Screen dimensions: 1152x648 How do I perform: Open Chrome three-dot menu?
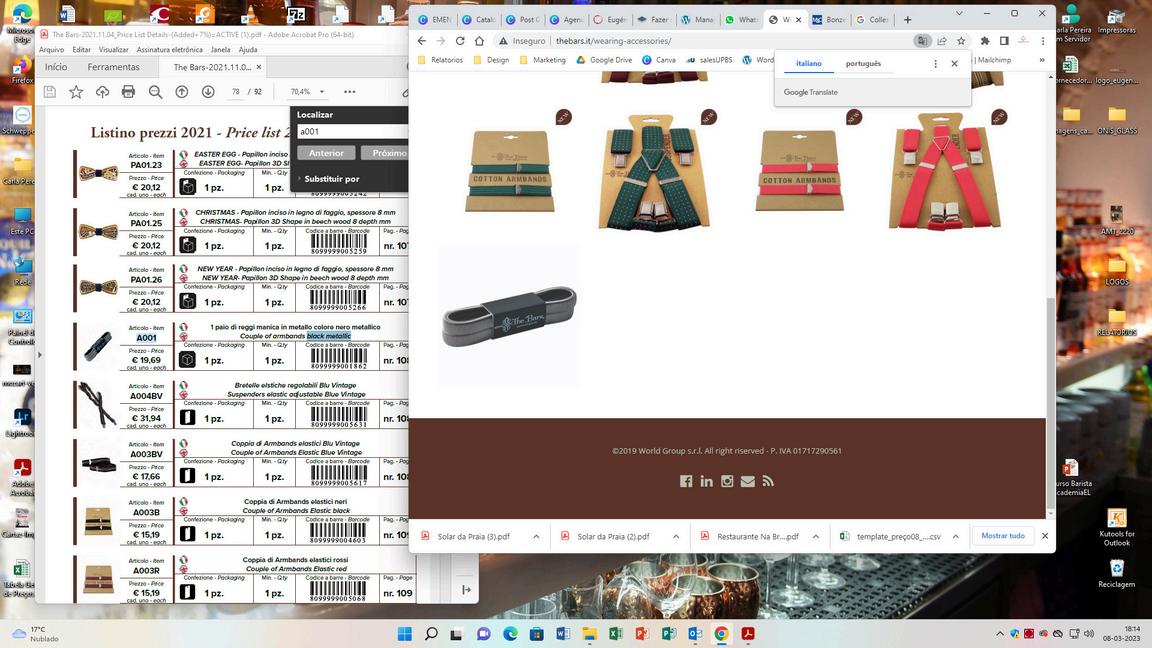(1043, 41)
